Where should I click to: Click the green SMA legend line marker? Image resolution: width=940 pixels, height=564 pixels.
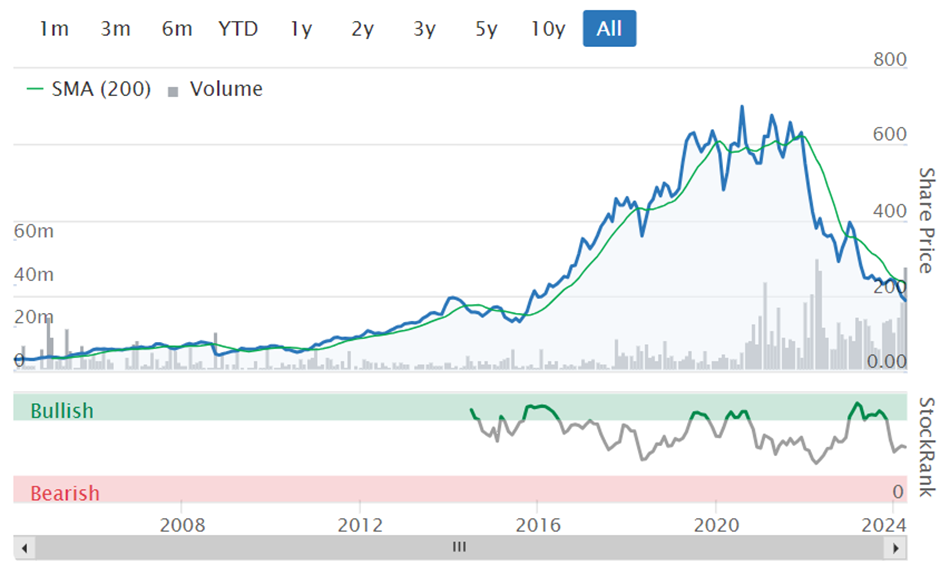click(x=35, y=89)
